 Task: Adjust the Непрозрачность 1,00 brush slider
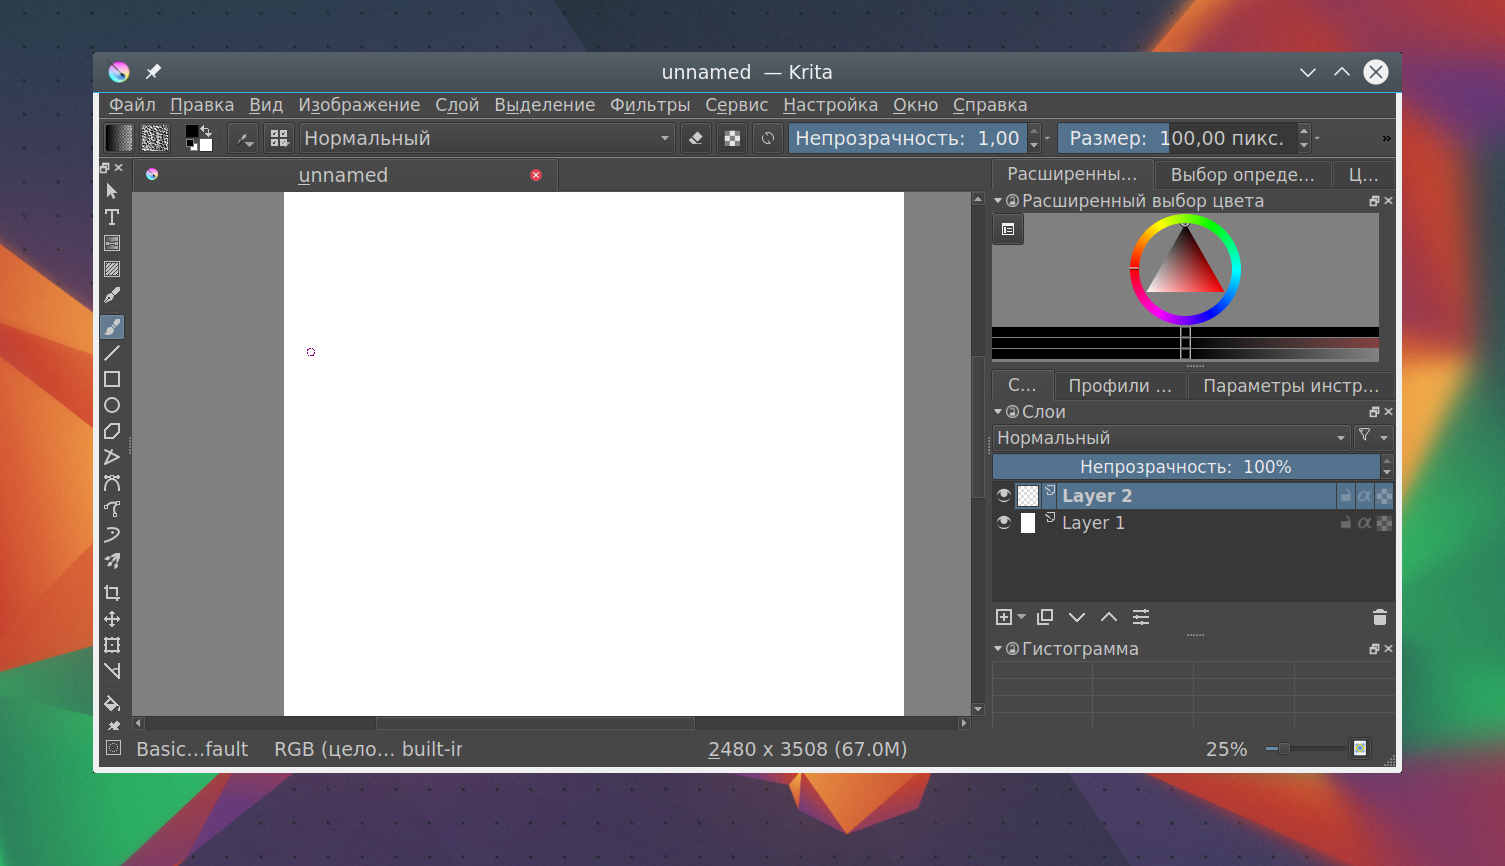click(x=908, y=138)
